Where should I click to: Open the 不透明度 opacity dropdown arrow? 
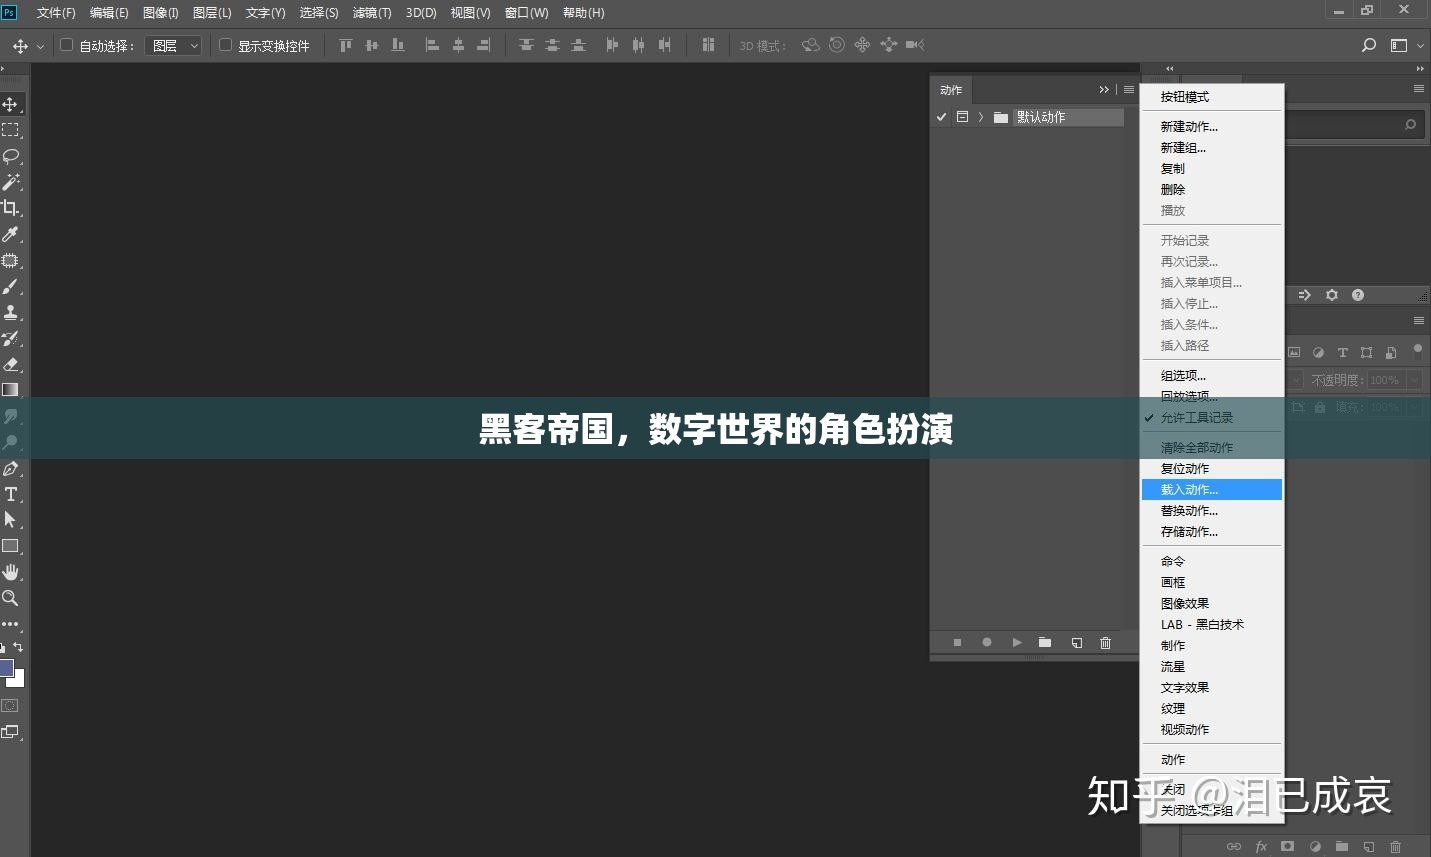[1414, 380]
